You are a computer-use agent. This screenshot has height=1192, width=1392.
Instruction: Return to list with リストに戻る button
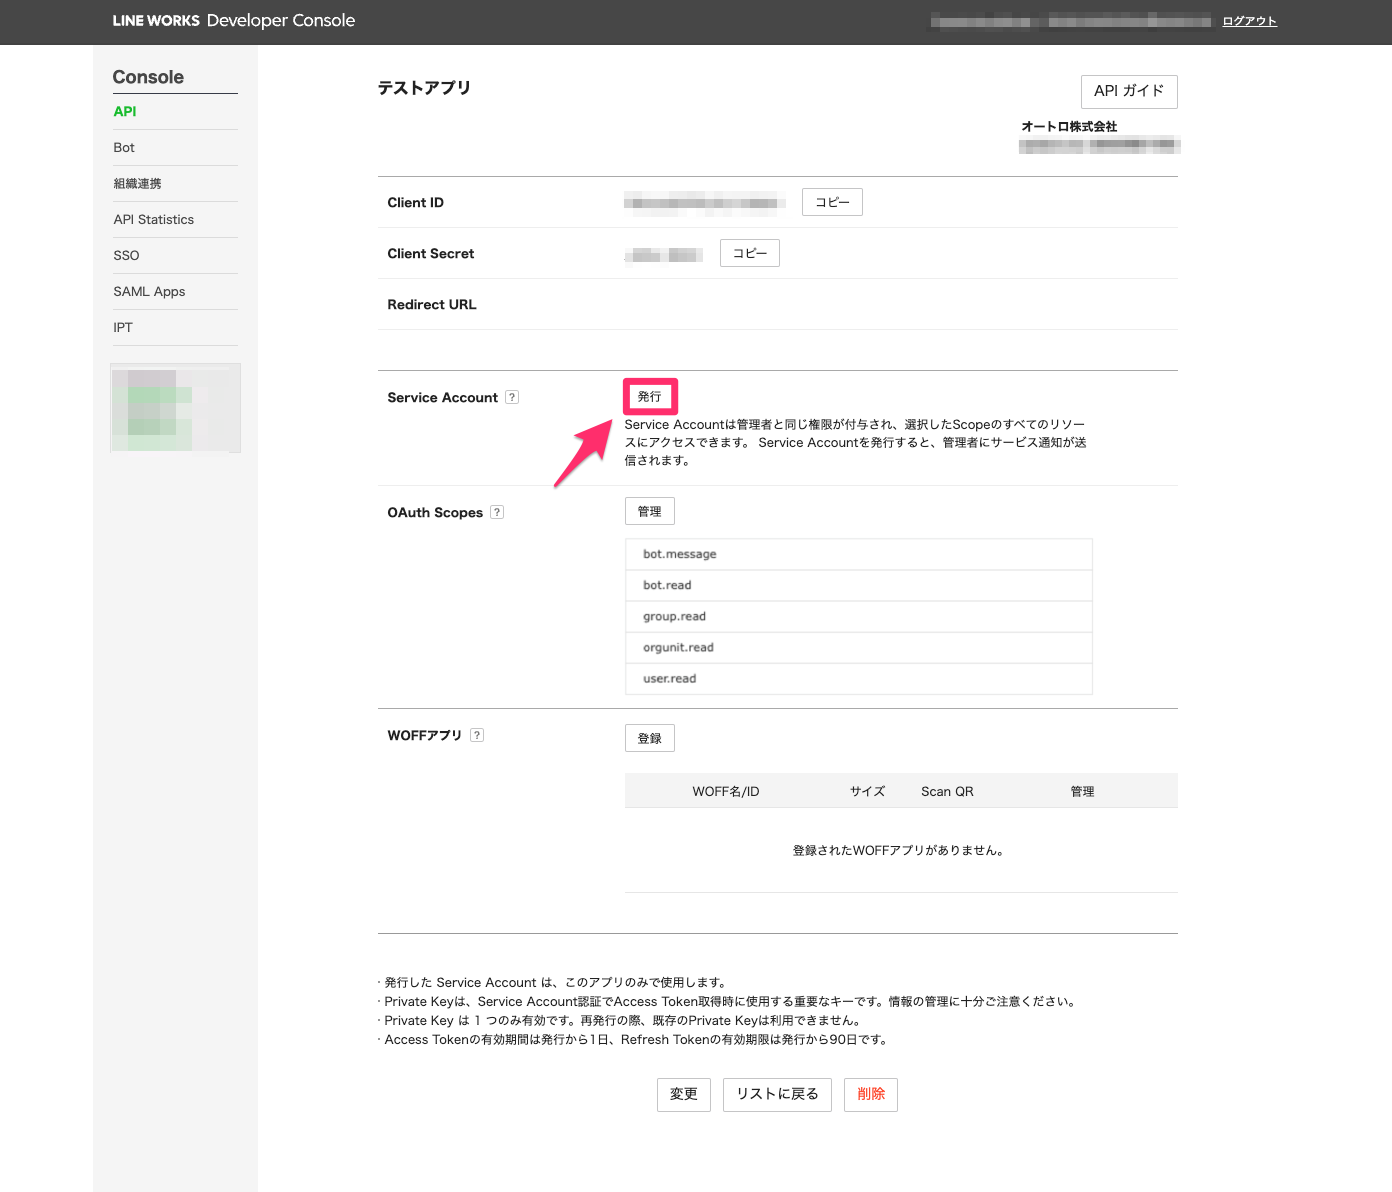[x=777, y=1094]
